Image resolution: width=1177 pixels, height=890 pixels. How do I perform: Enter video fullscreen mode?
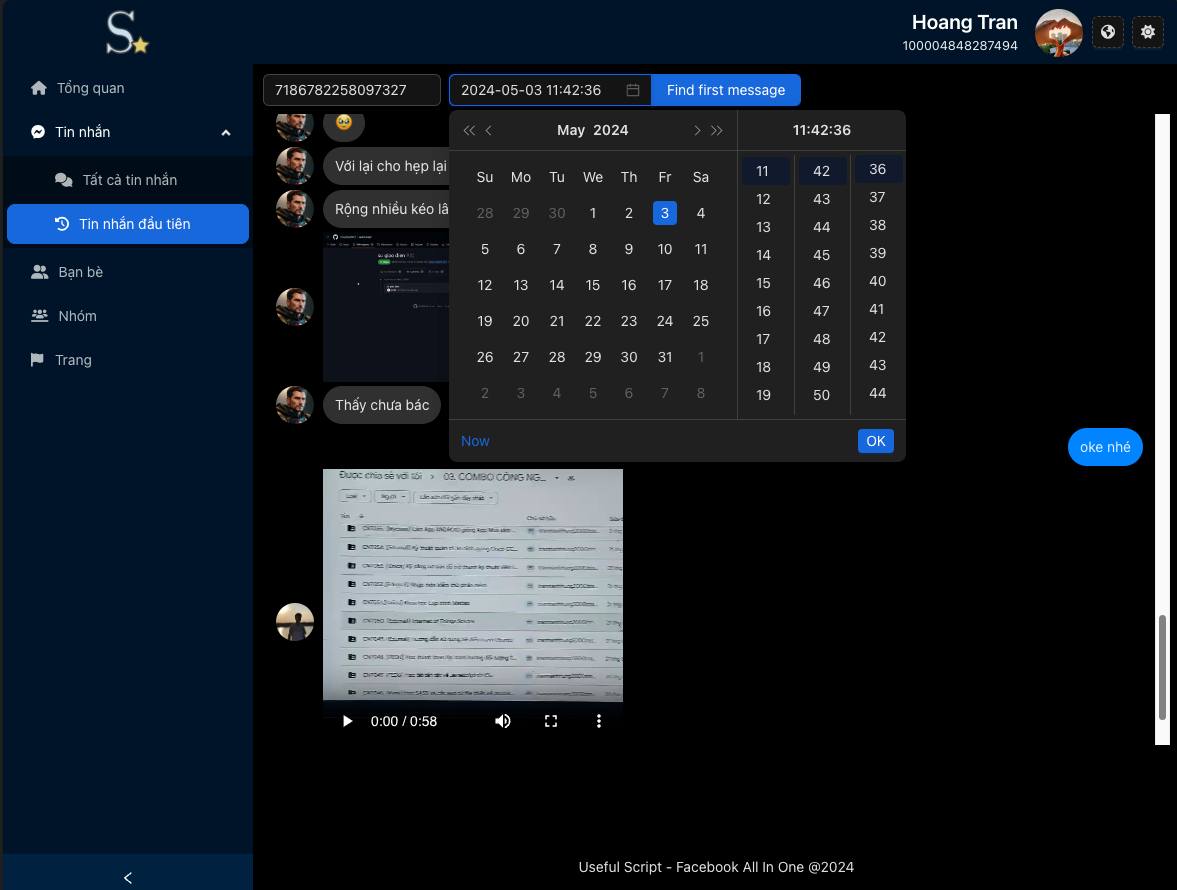[x=551, y=721]
